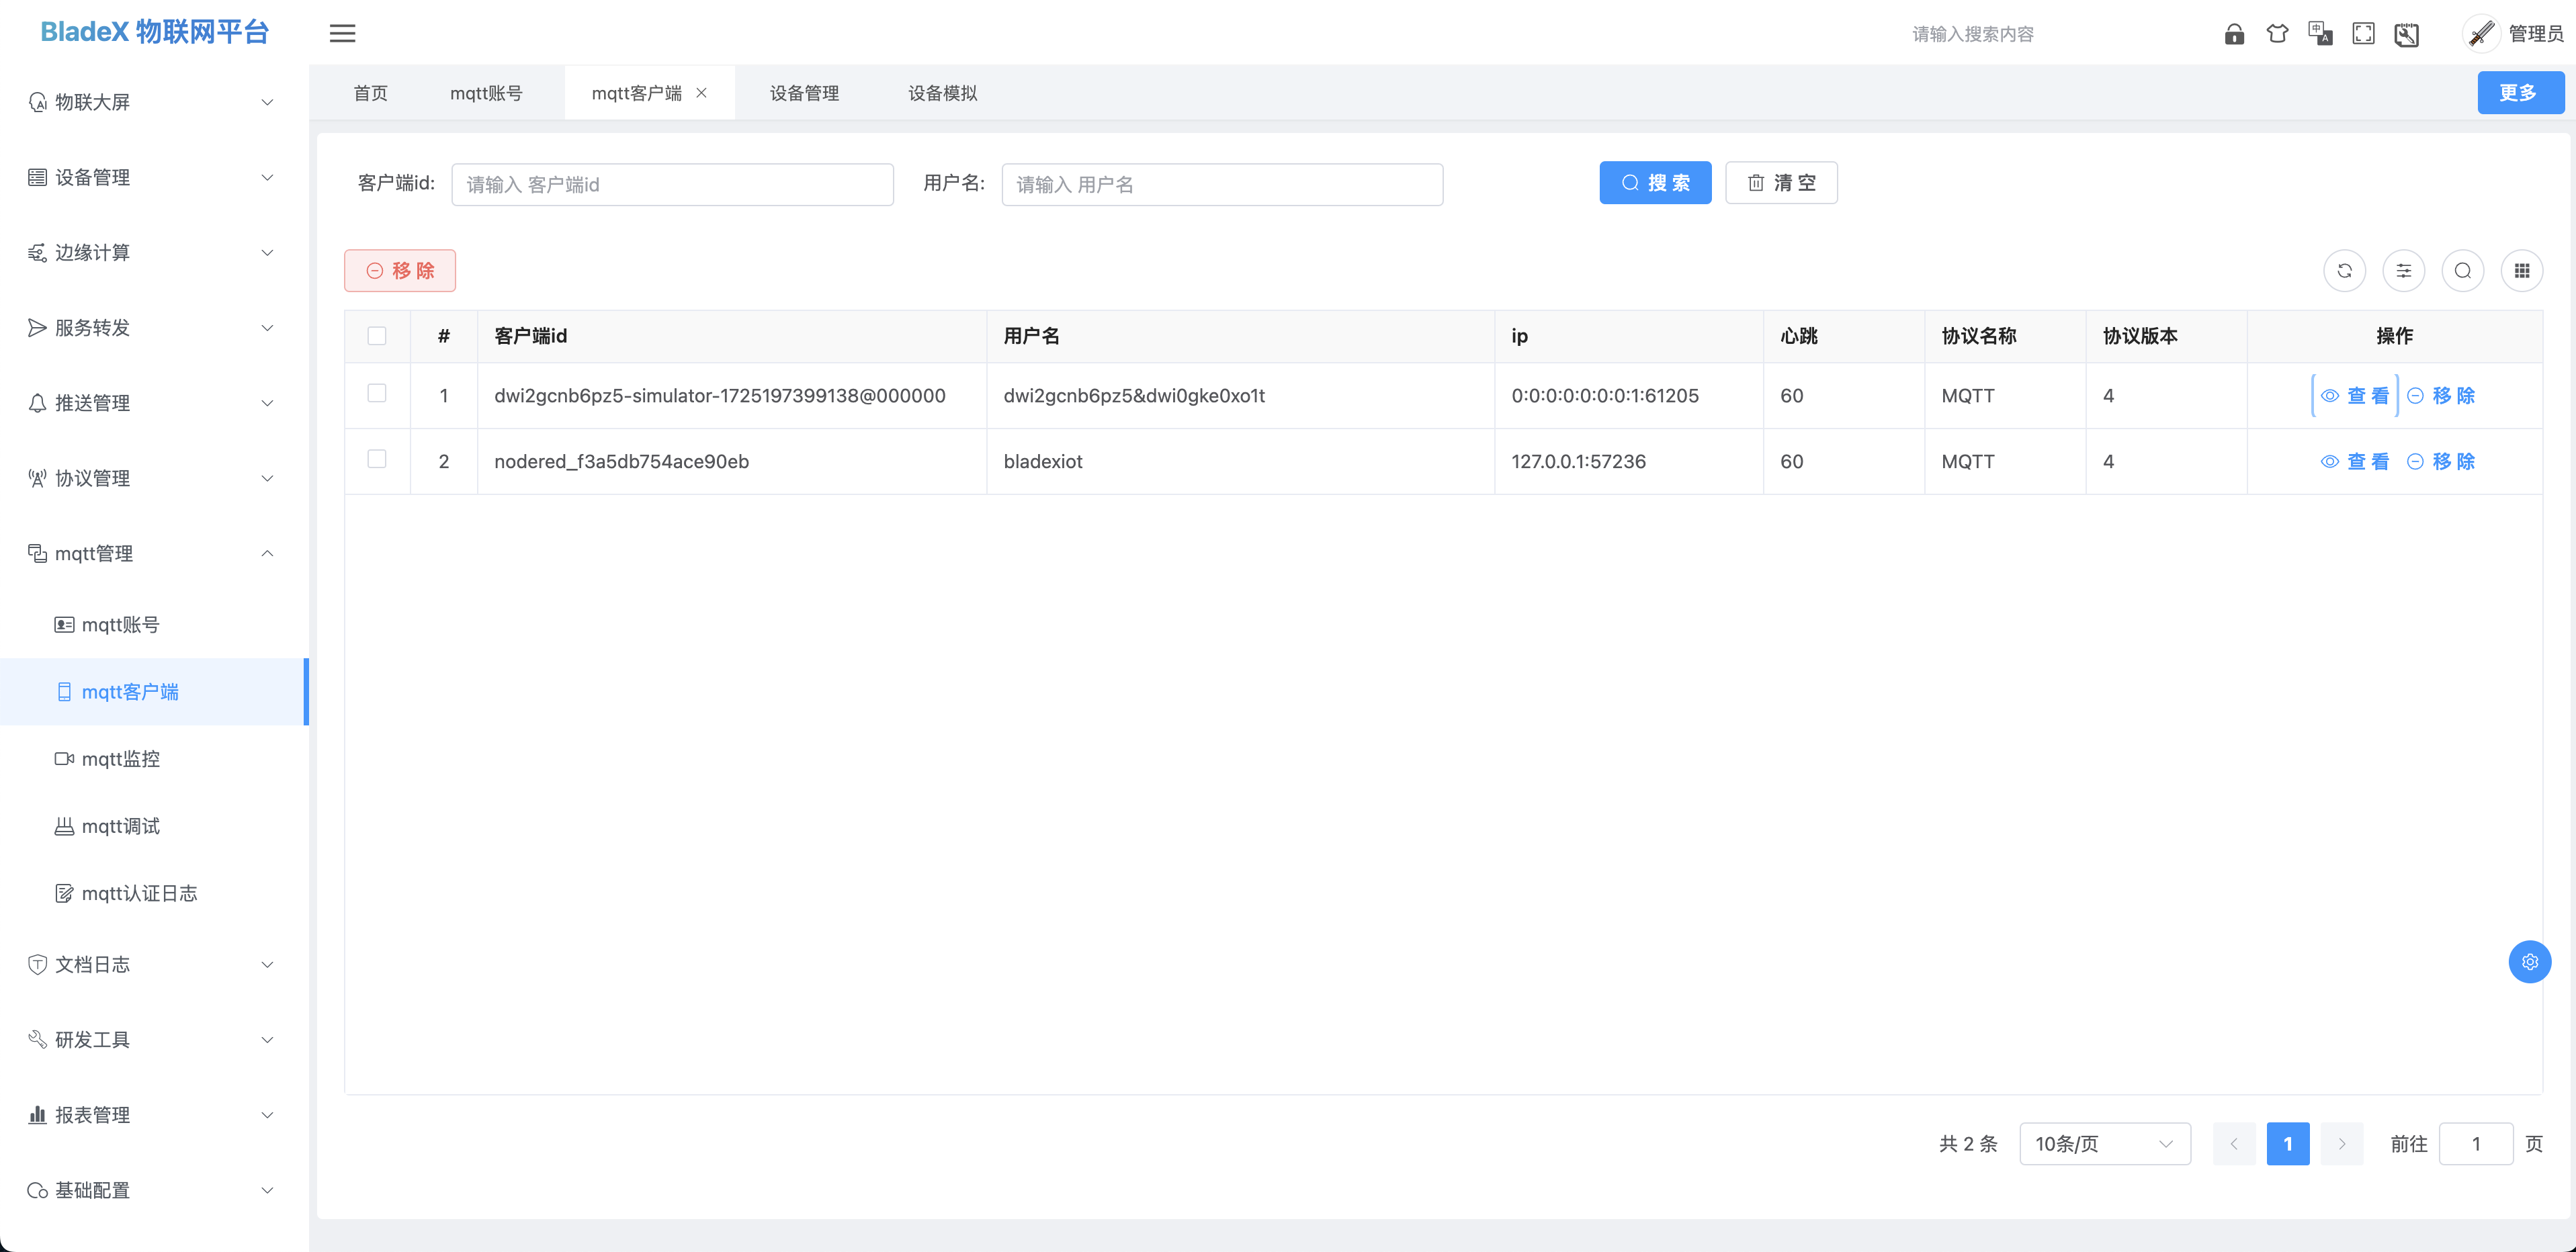Click the 清空 button
Screen dimensions: 2576x1252
[1781, 183]
